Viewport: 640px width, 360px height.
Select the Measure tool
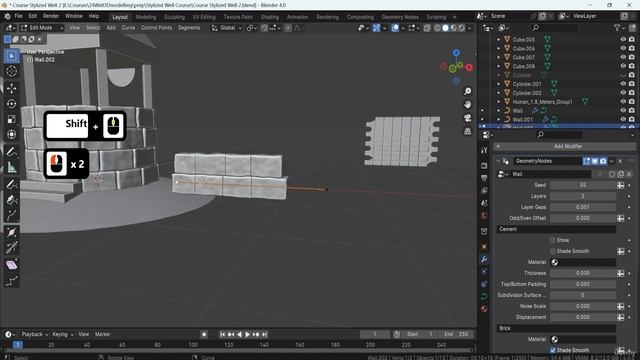coord(11,167)
